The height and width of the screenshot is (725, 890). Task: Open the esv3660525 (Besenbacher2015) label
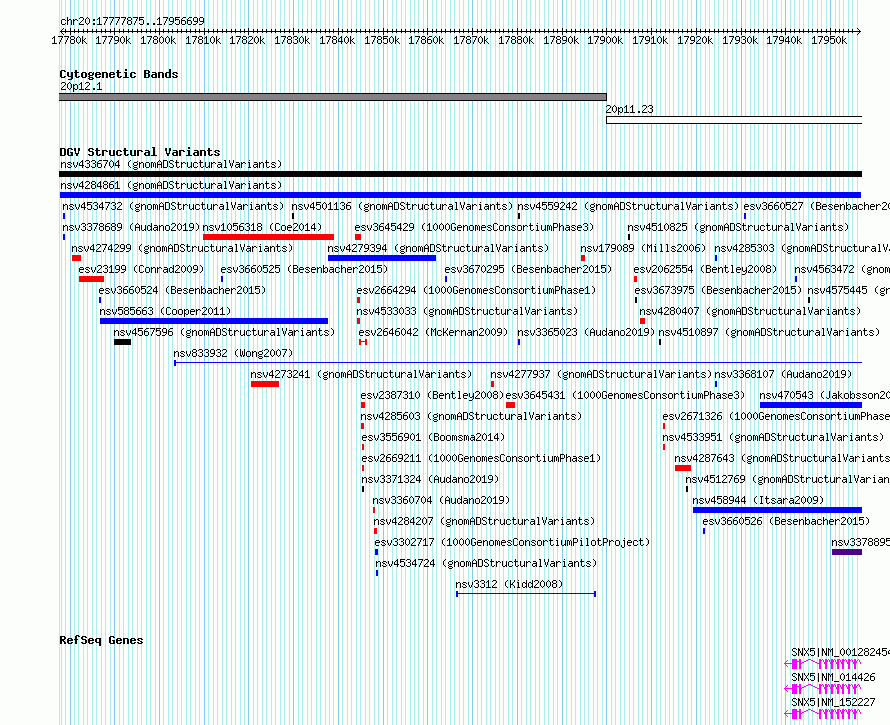[x=304, y=269]
